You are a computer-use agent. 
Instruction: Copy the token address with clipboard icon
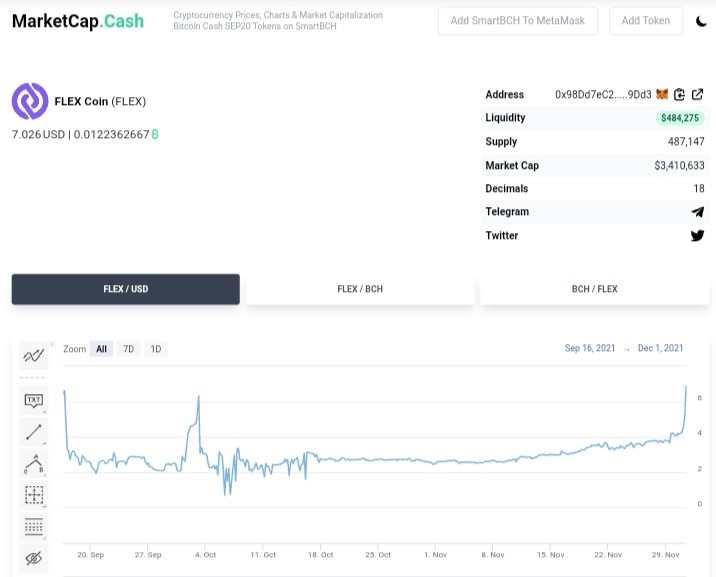pos(679,94)
